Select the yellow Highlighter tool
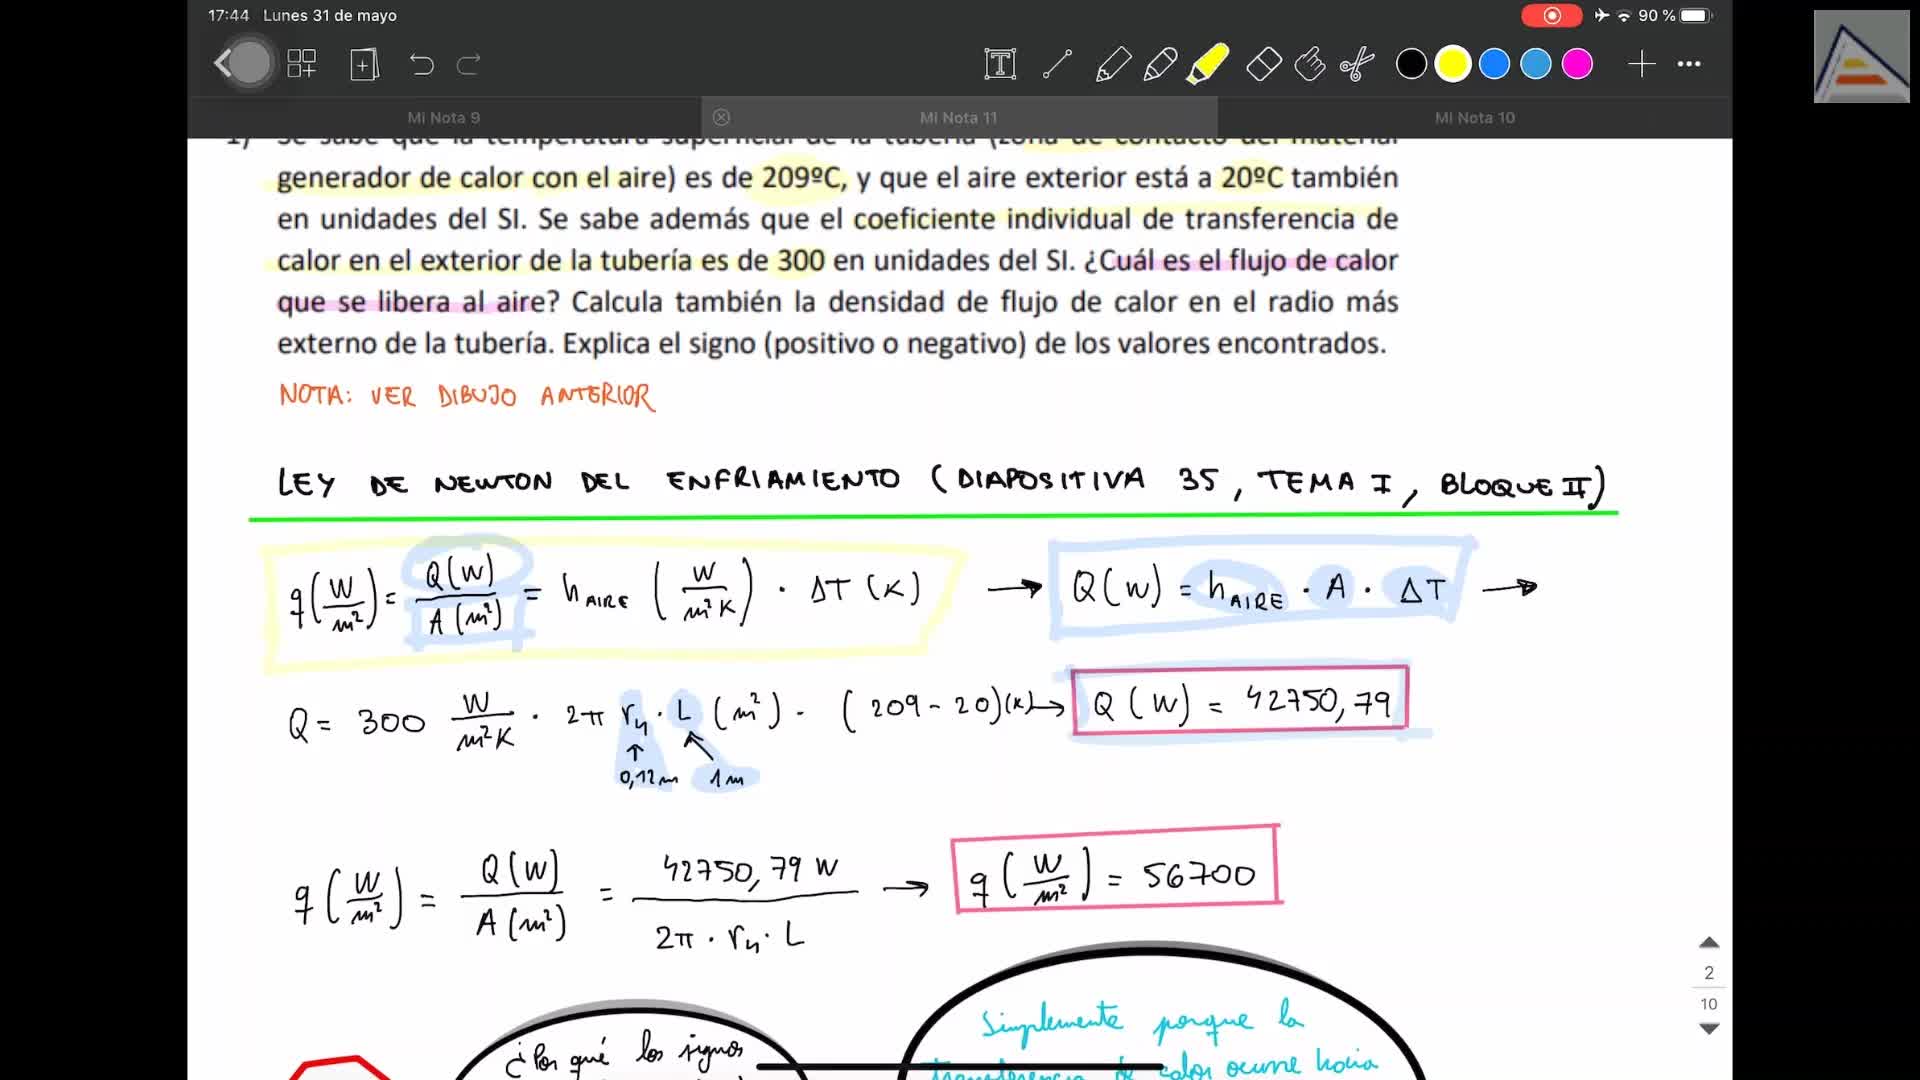The width and height of the screenshot is (1920, 1080). tap(1208, 65)
